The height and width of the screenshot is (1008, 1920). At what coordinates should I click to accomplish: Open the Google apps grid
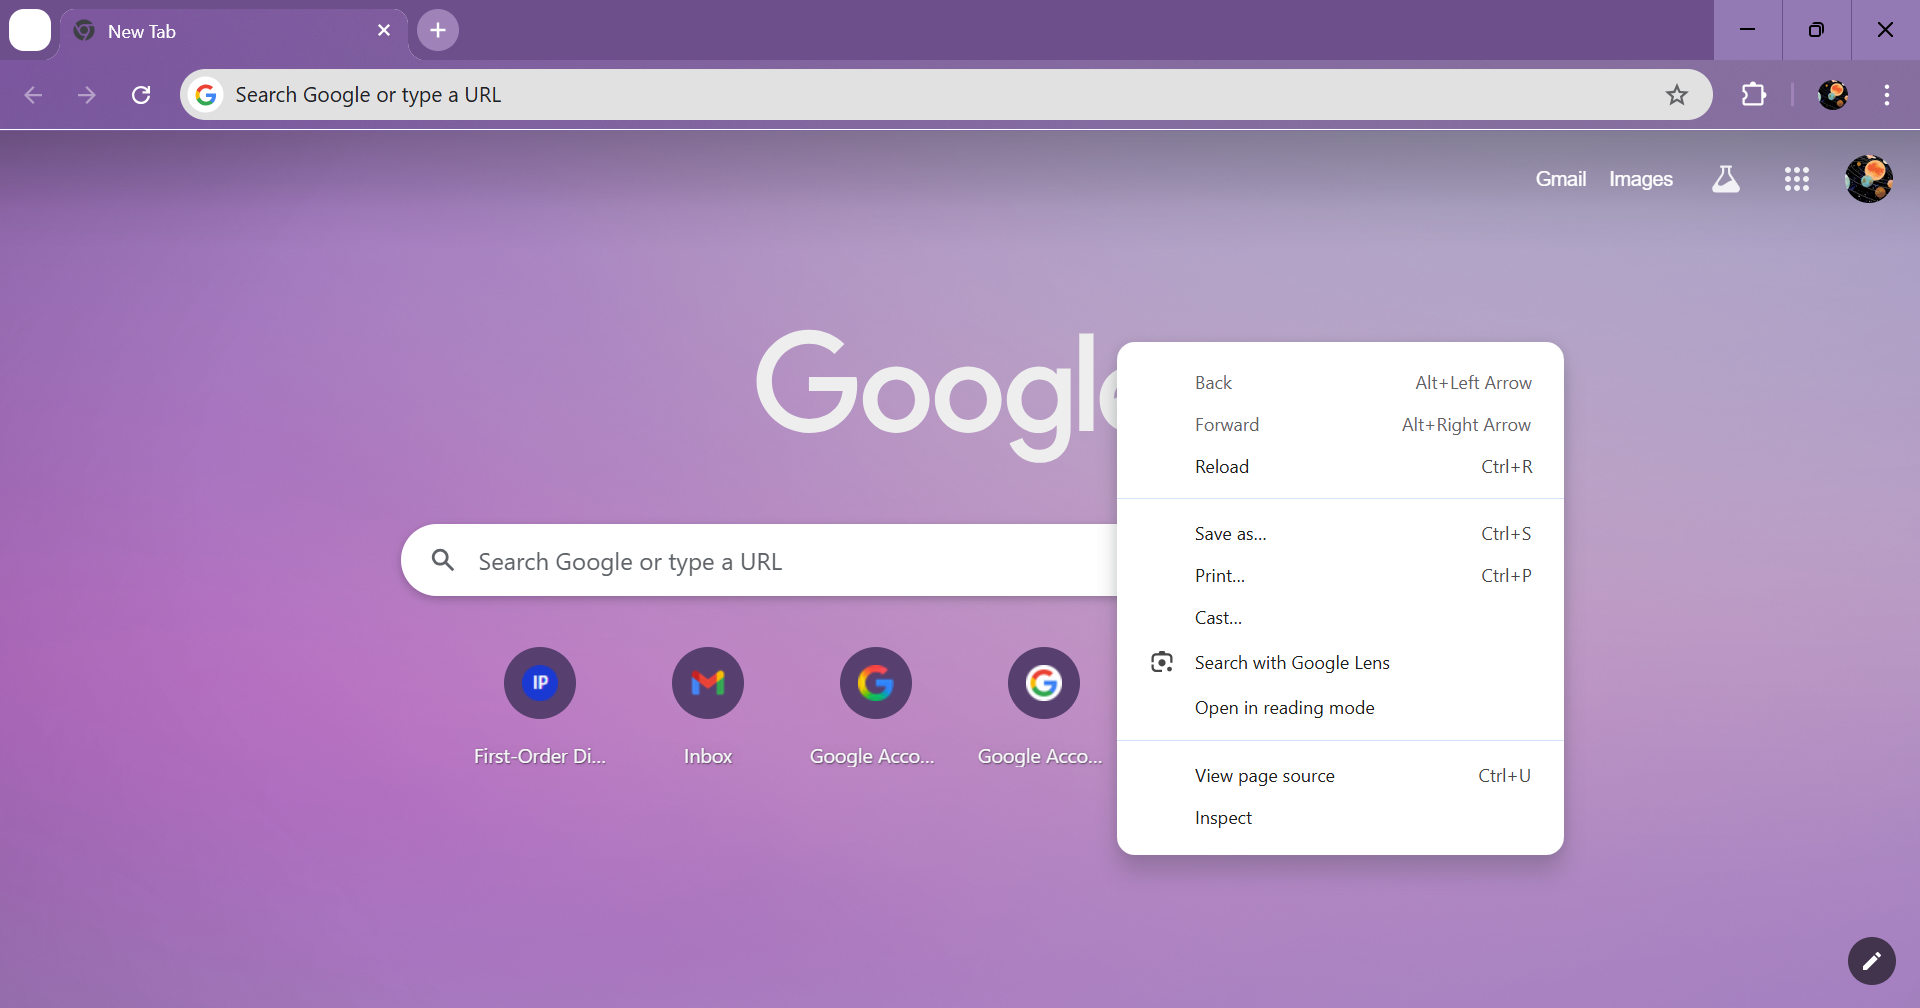pos(1796,179)
